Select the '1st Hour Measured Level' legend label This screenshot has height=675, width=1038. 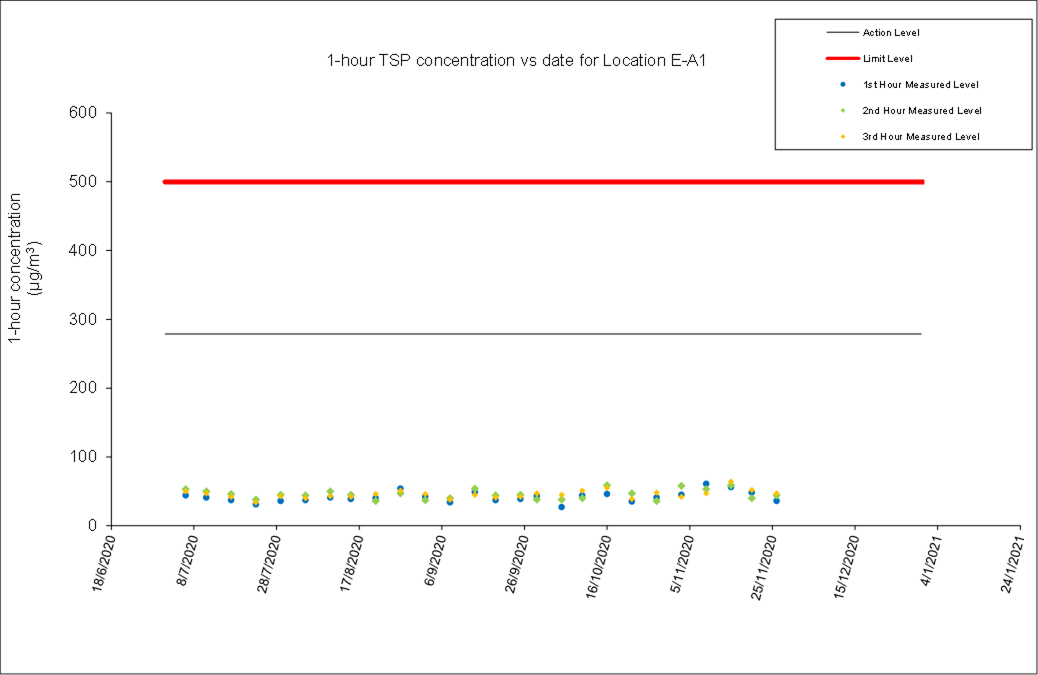[x=920, y=85]
